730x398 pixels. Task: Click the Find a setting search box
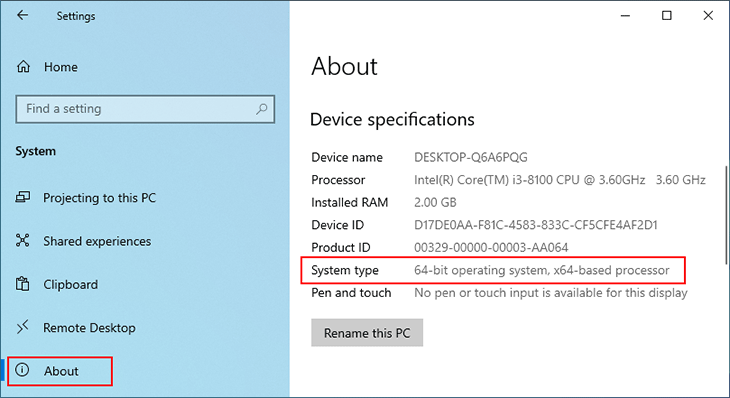[x=145, y=109]
